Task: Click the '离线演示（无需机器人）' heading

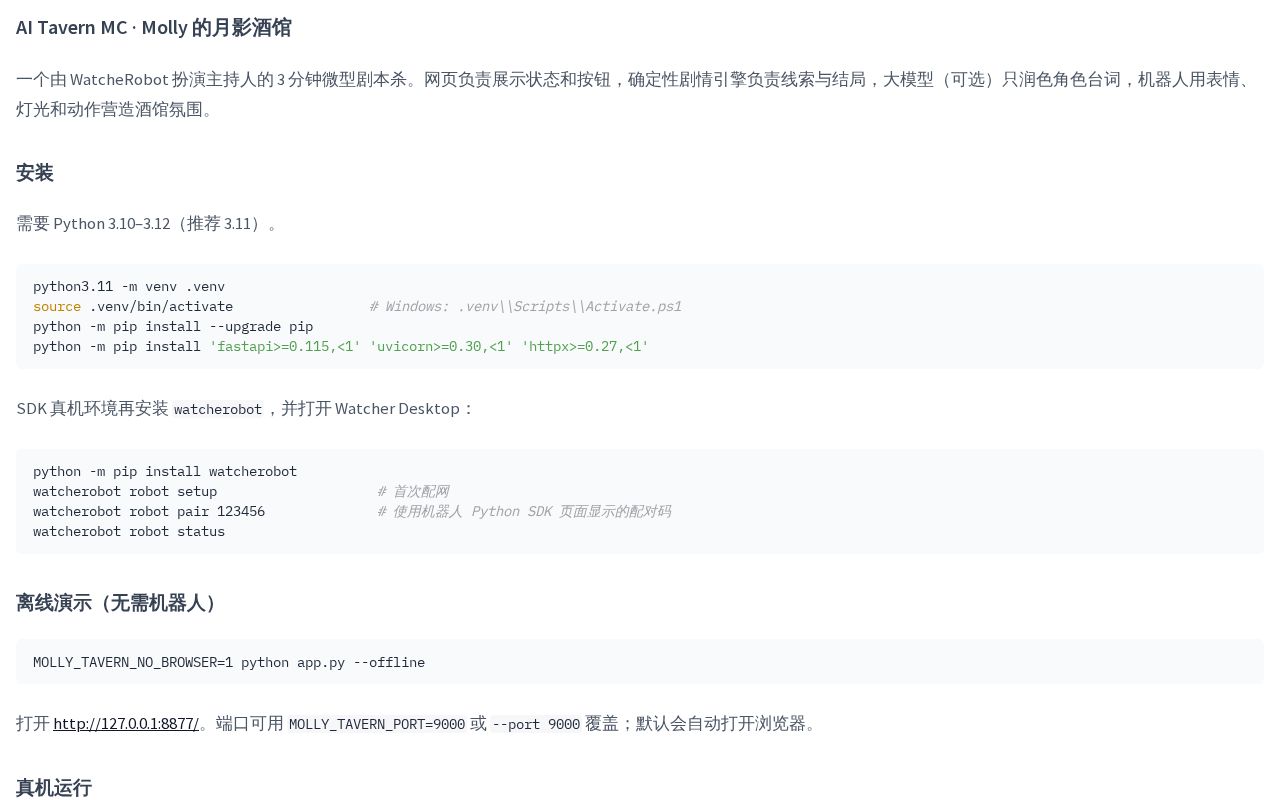Action: [119, 602]
